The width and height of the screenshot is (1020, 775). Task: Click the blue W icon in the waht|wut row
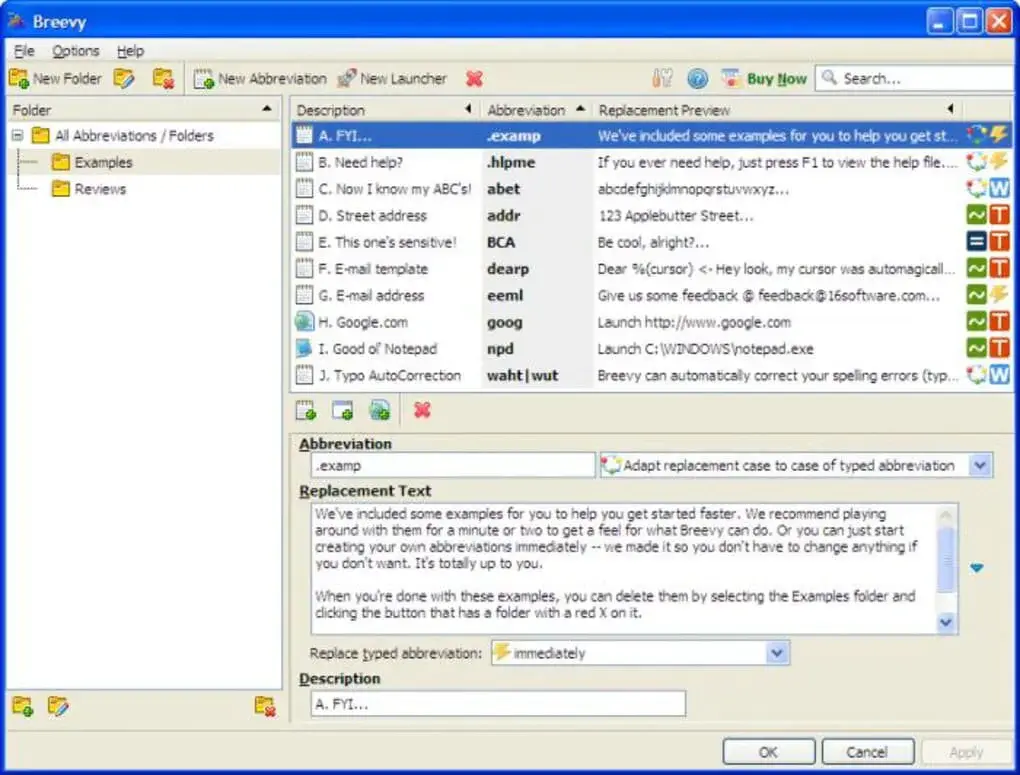click(x=999, y=375)
